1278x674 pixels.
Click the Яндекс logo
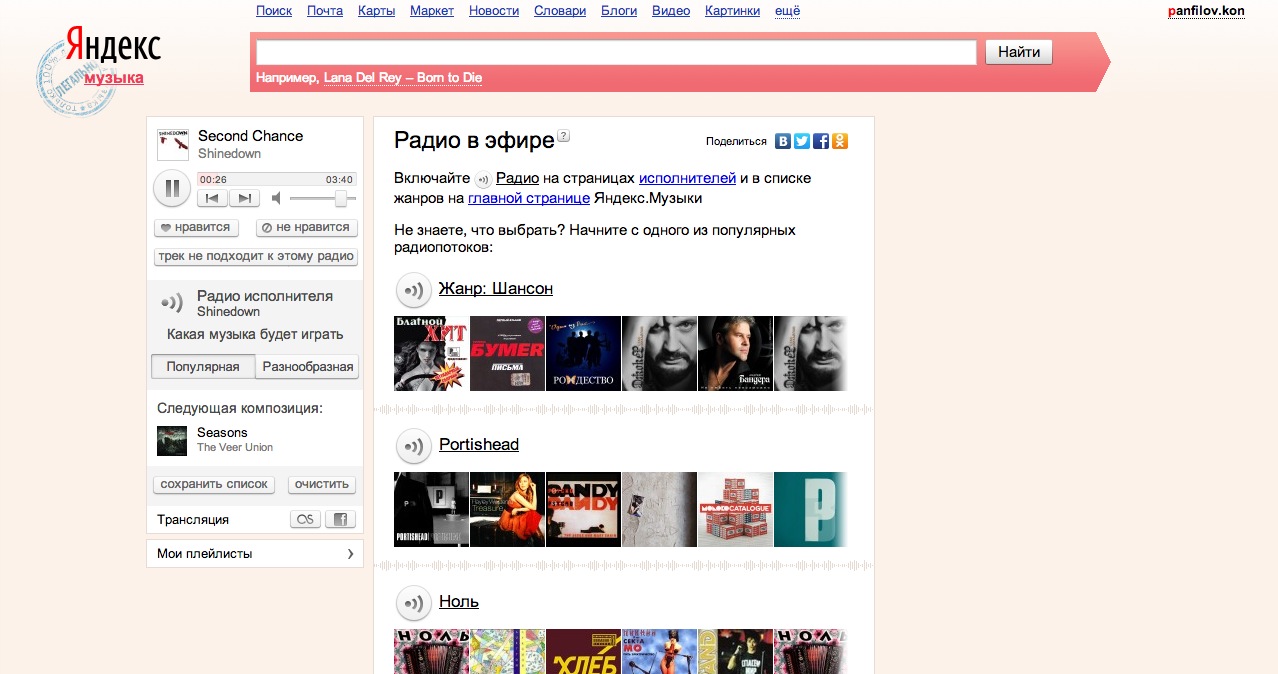click(113, 46)
